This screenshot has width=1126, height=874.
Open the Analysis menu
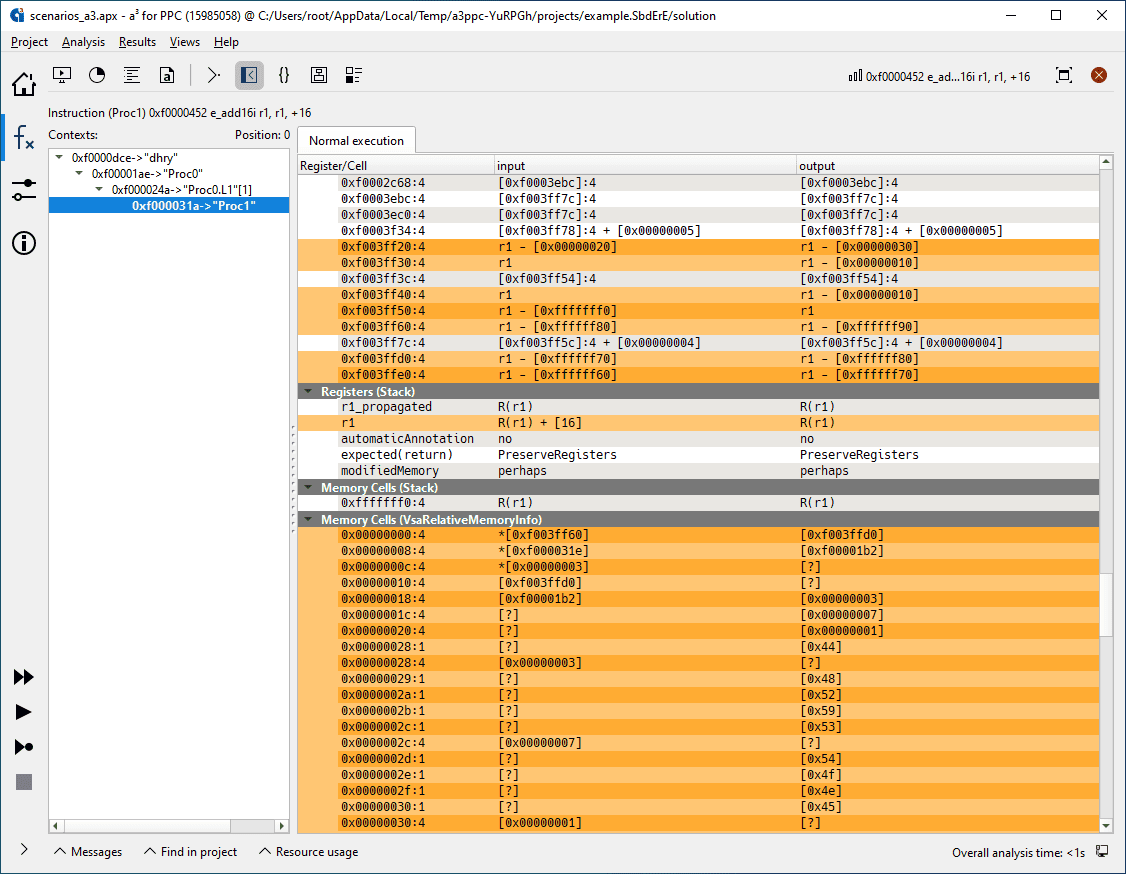pos(83,42)
